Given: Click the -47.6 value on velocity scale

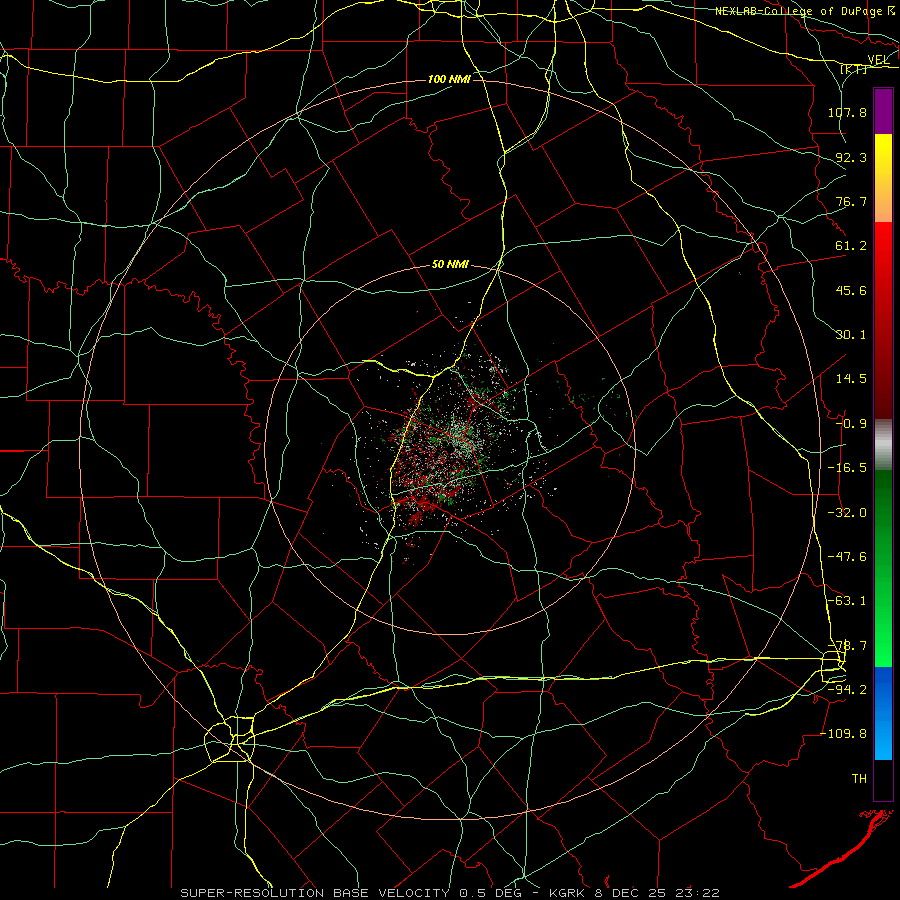Looking at the screenshot, I should point(847,557).
